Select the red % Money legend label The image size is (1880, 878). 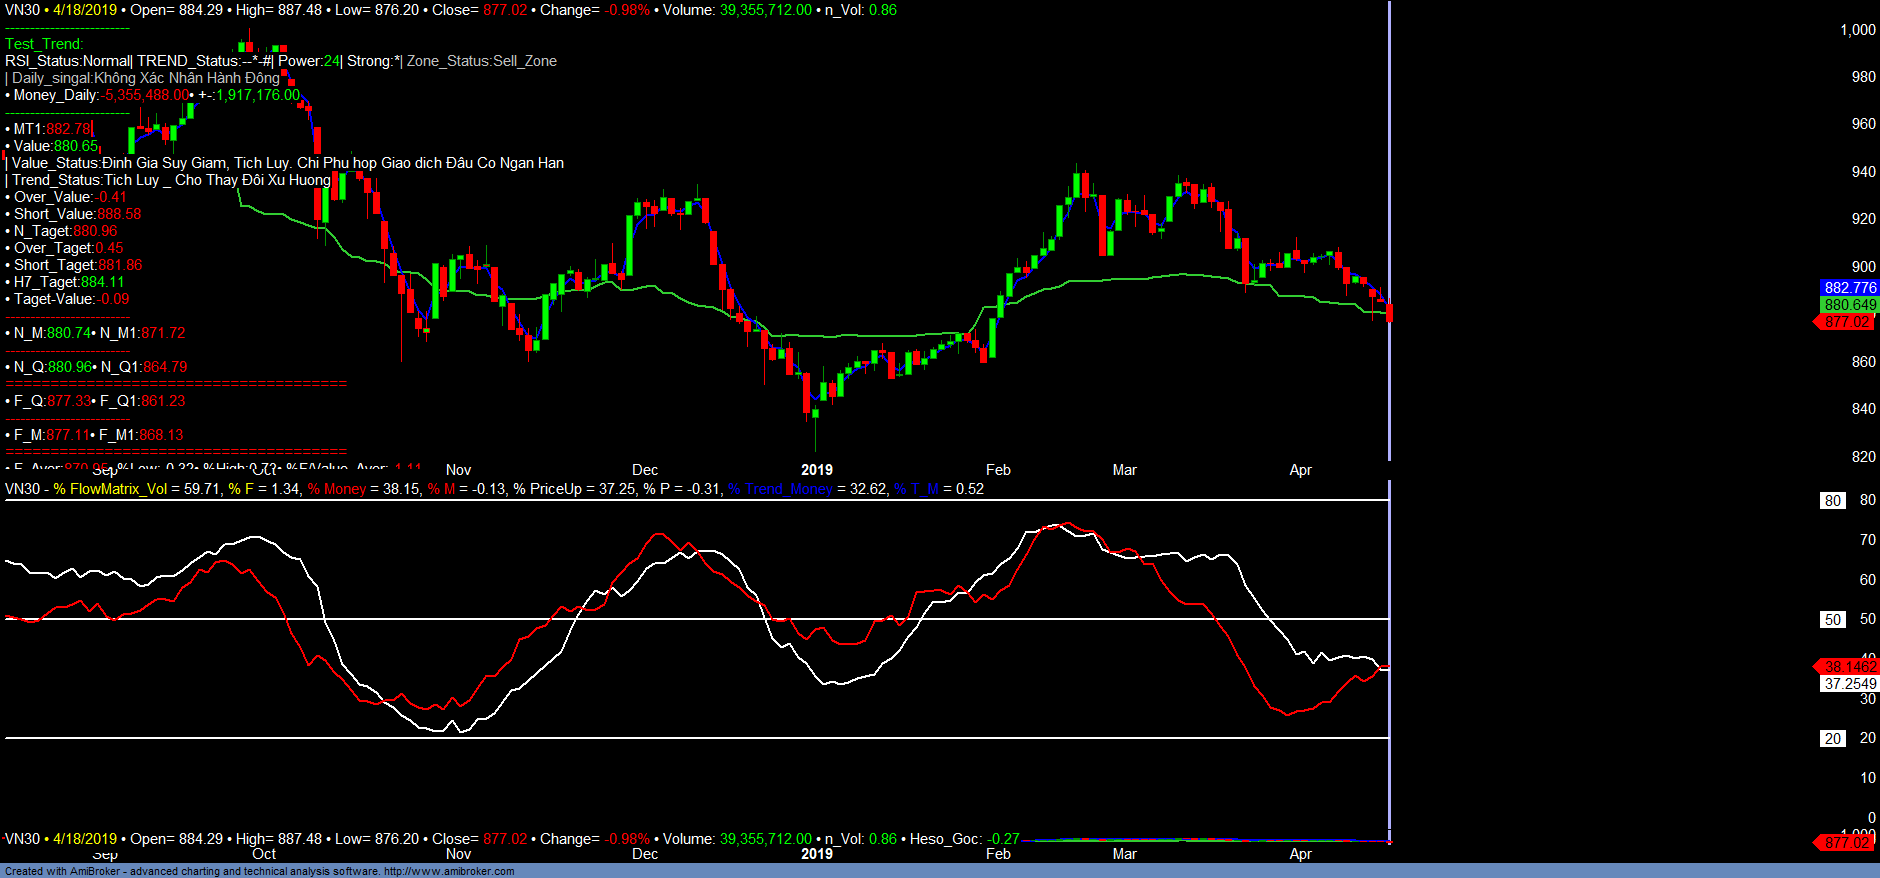click(337, 489)
